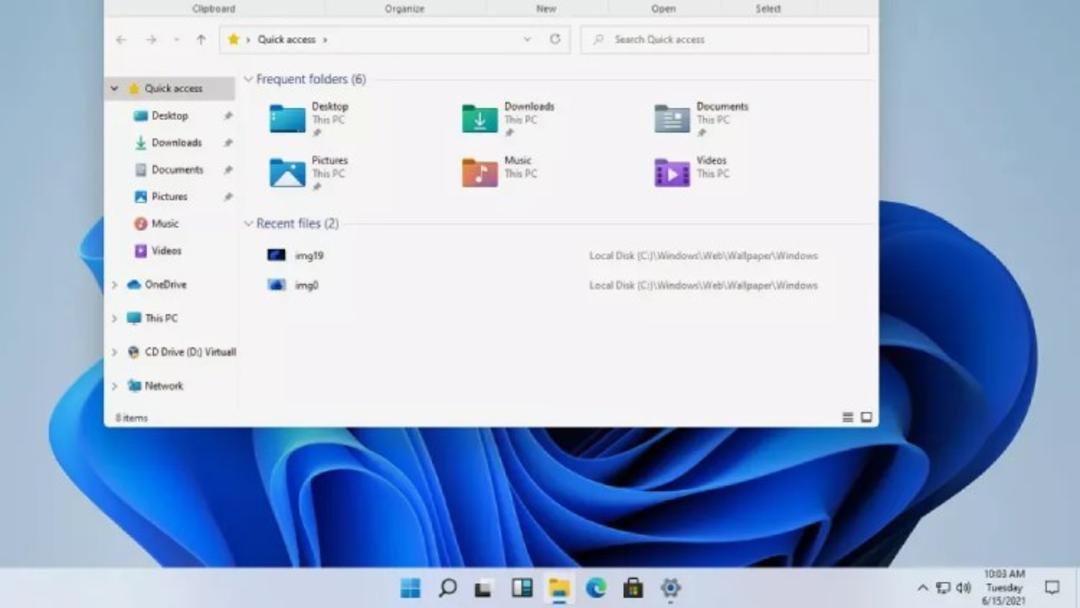Click the Search Quick access field
Image resolution: width=1080 pixels, height=608 pixels.
point(725,40)
